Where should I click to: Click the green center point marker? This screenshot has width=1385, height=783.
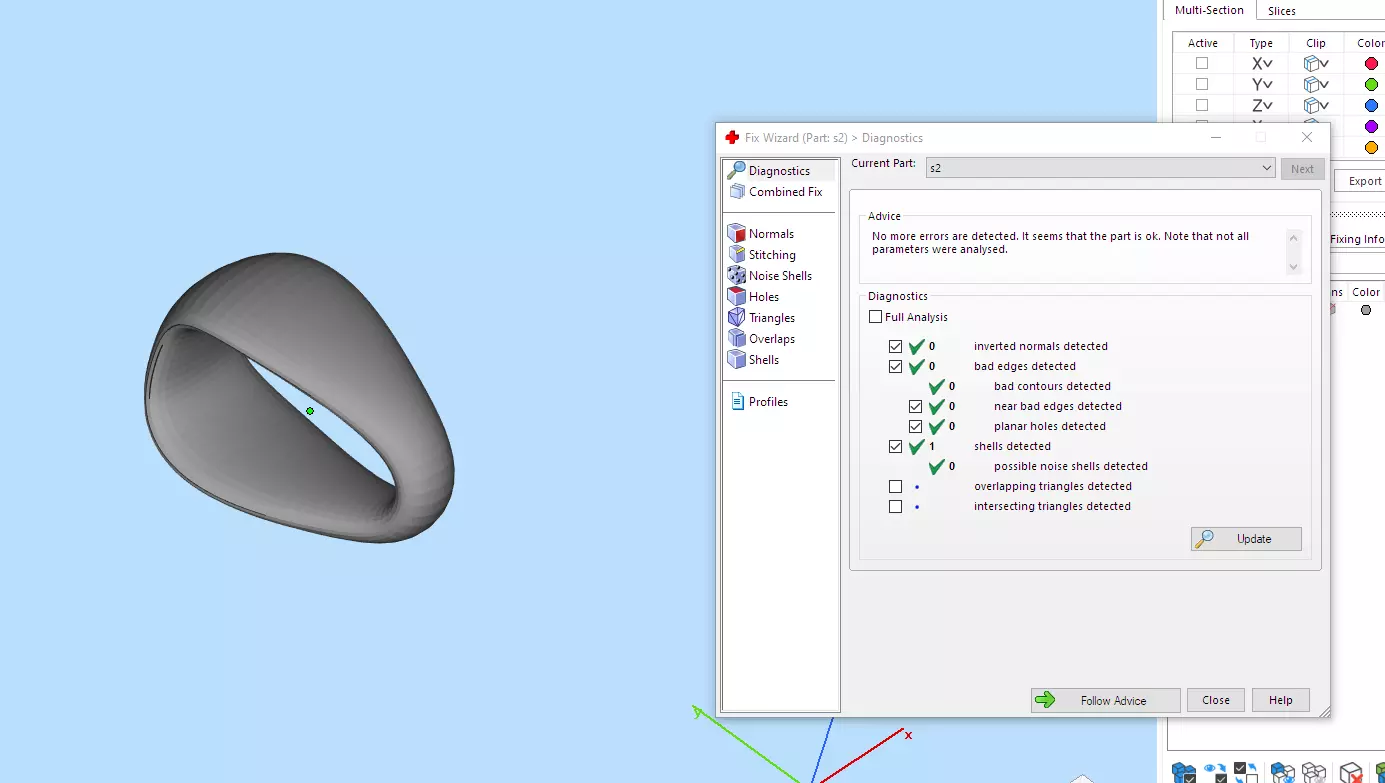tap(310, 411)
